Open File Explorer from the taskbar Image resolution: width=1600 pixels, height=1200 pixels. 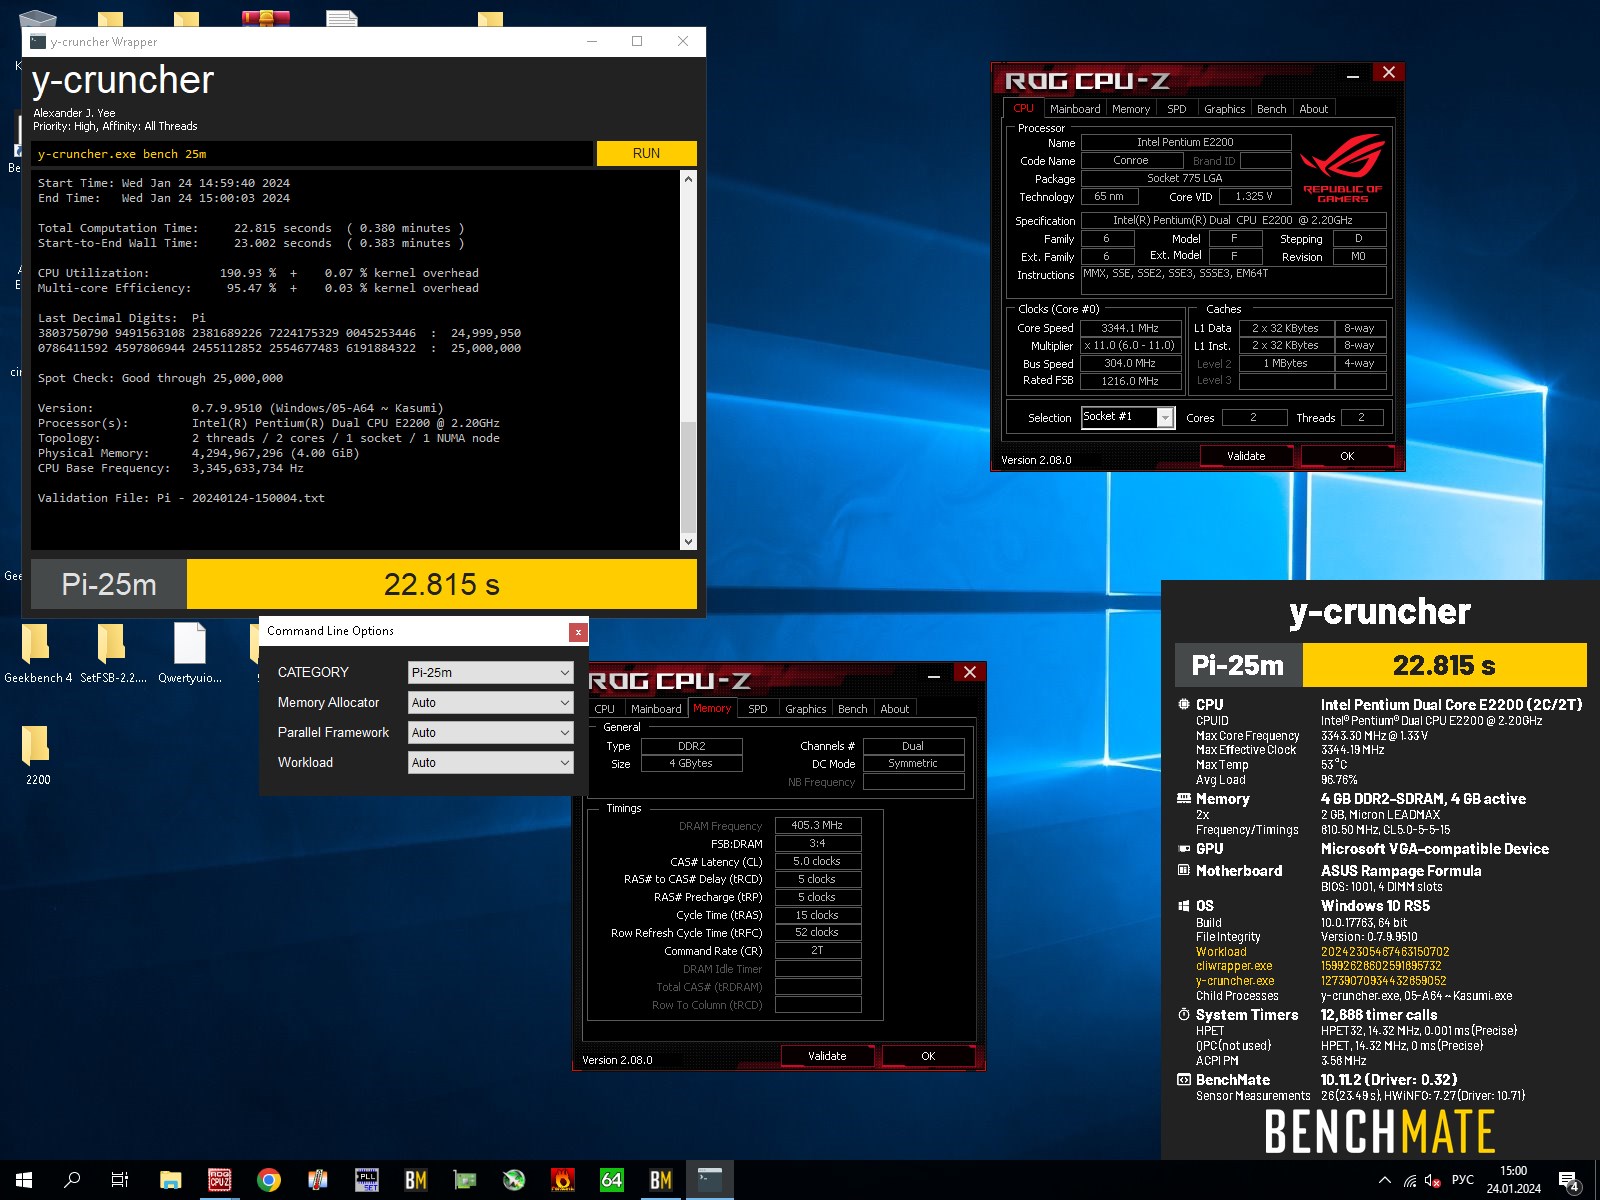(170, 1180)
